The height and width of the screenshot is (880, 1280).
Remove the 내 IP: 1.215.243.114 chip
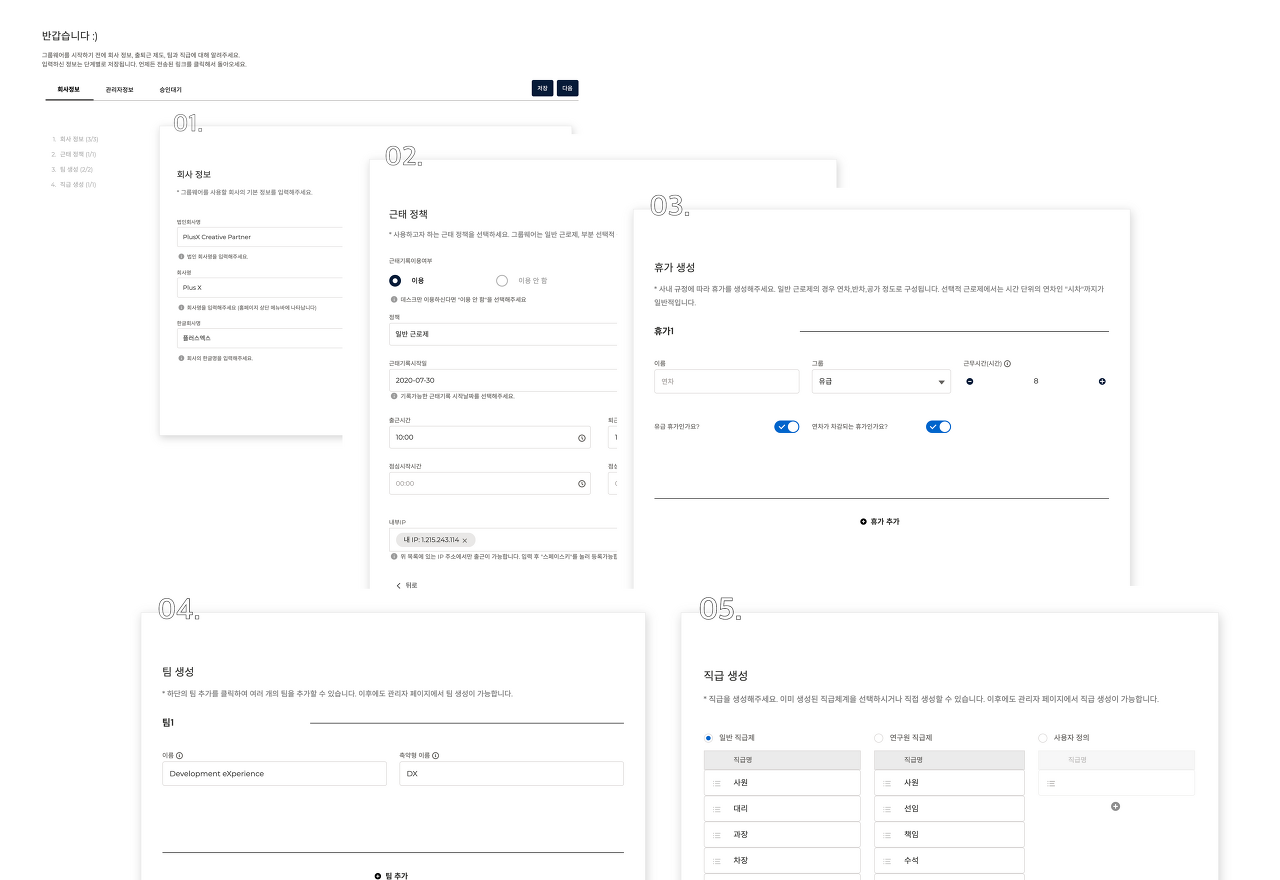pyautogui.click(x=464, y=540)
